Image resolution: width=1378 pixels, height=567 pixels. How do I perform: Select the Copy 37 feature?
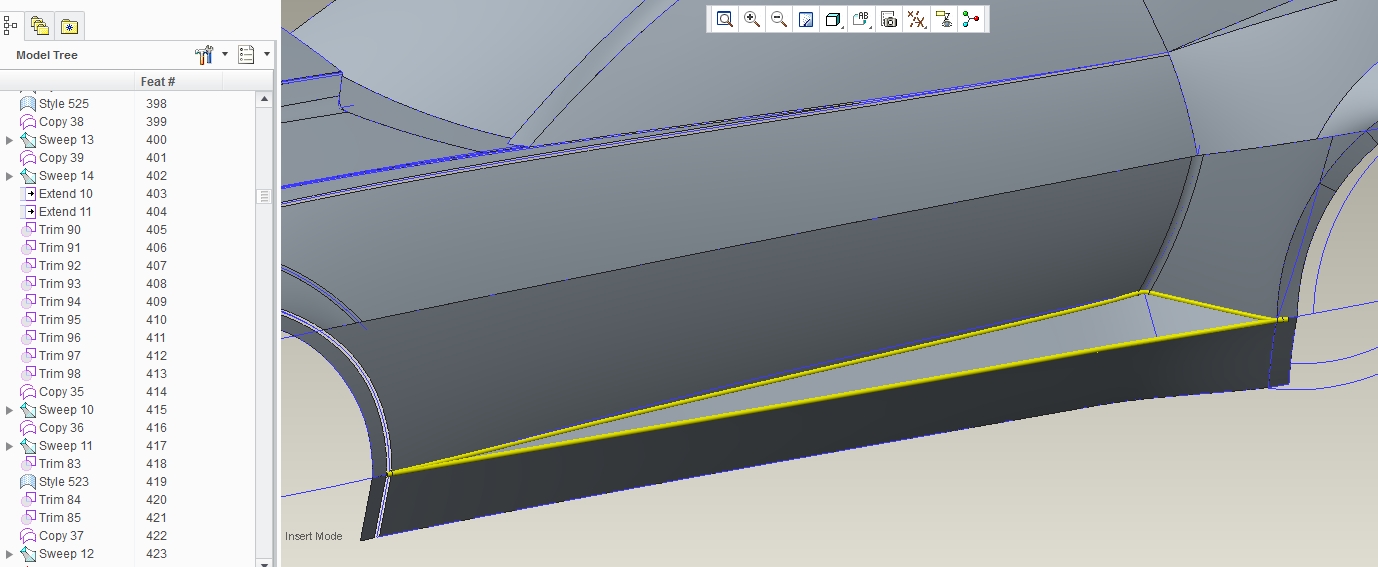coord(61,536)
